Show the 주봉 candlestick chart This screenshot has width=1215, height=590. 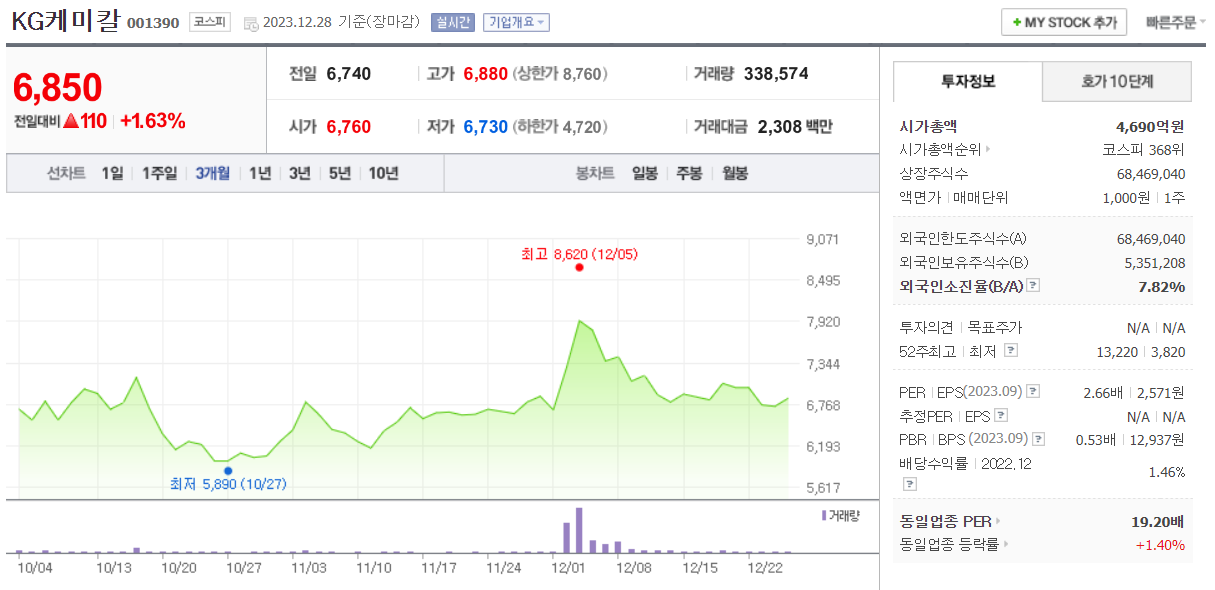coord(690,173)
